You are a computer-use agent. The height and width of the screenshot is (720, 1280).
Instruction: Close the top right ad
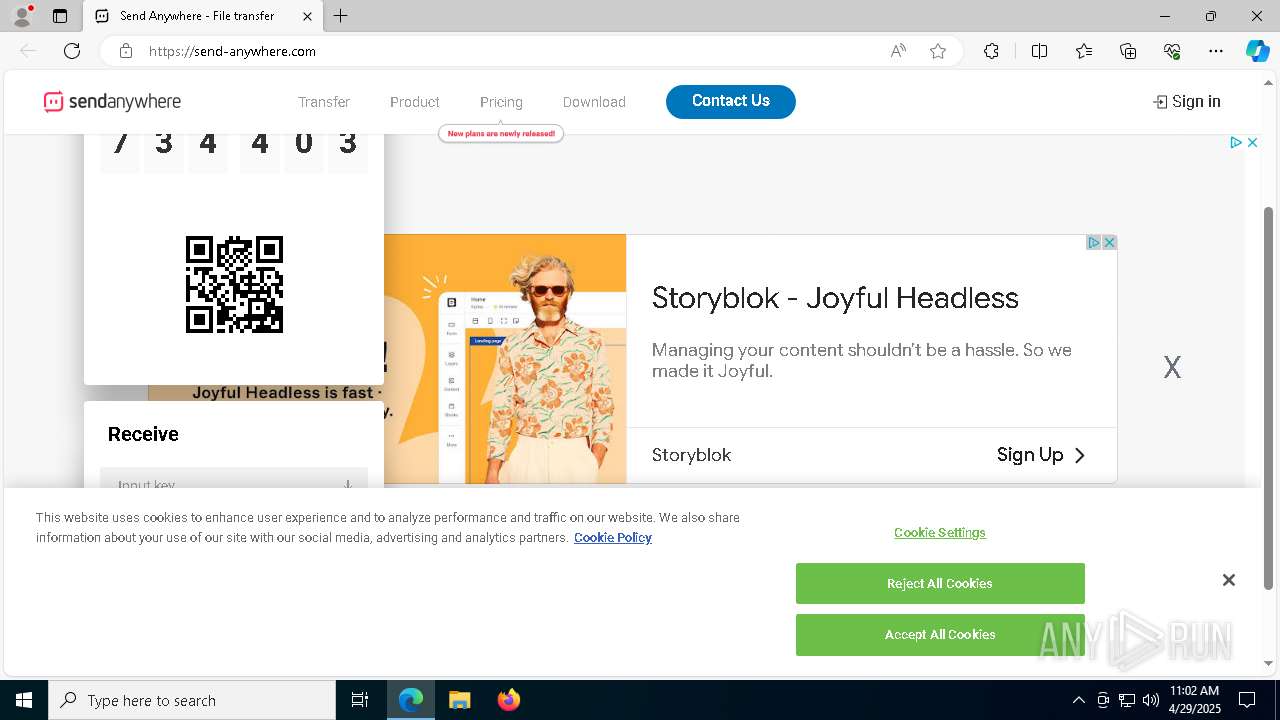pos(1252,143)
